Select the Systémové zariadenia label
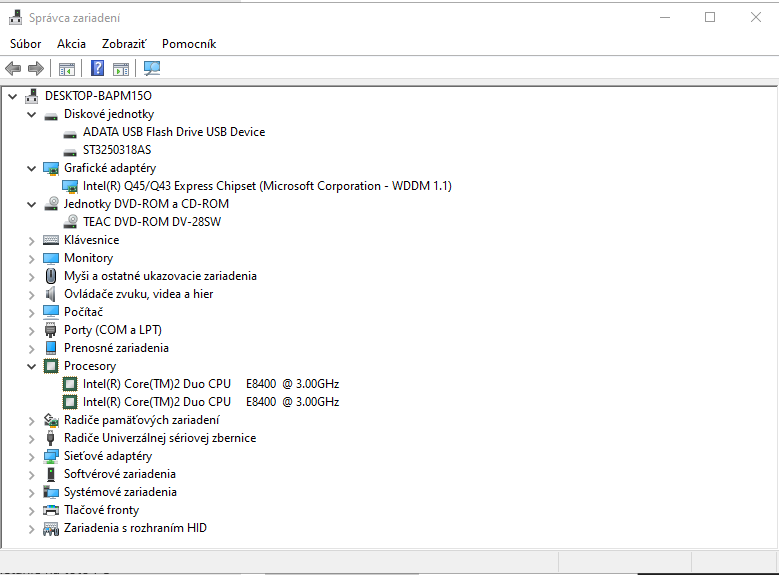The width and height of the screenshot is (779, 575). pyautogui.click(x=120, y=492)
